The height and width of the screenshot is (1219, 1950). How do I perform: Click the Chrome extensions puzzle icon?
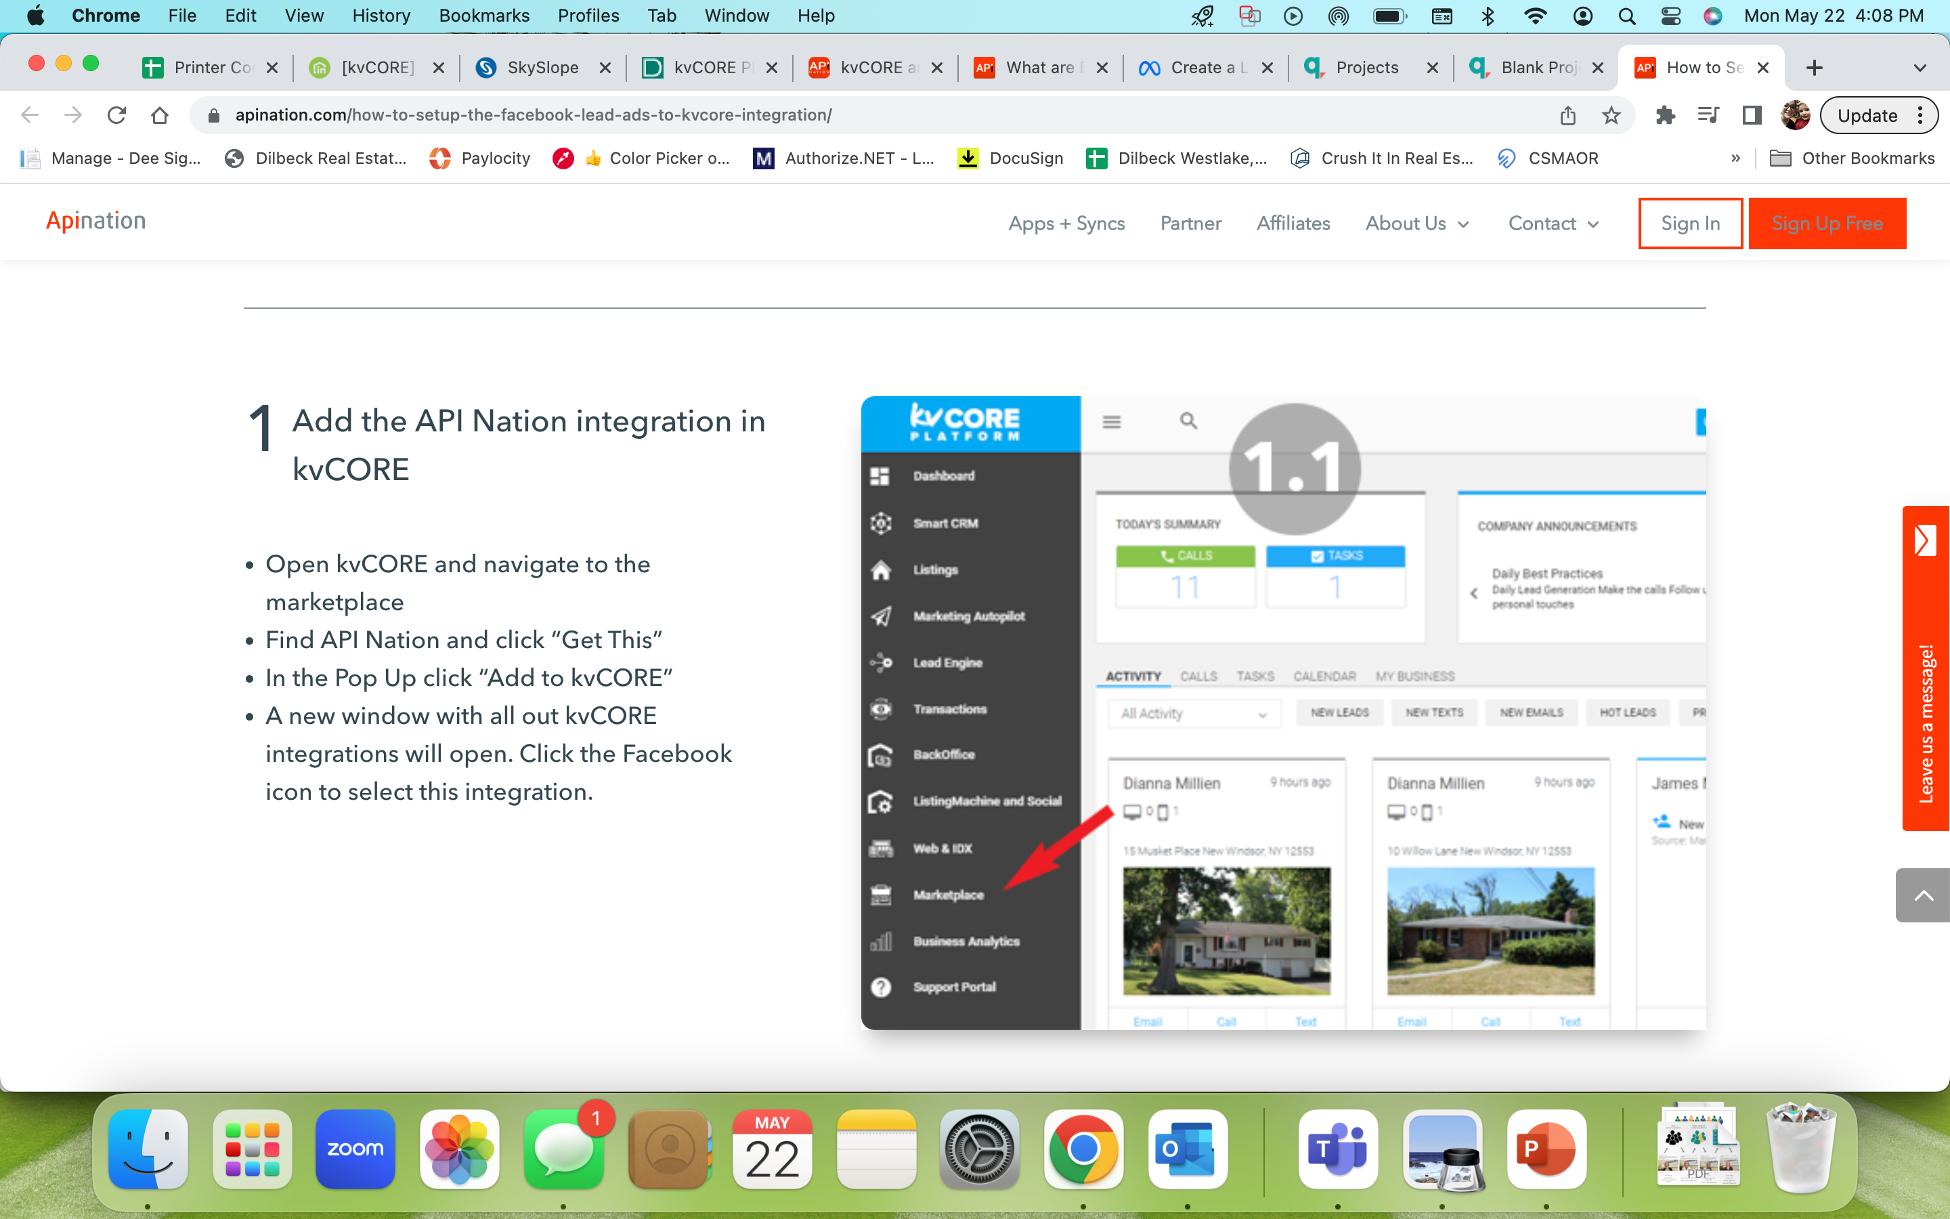coord(1665,115)
